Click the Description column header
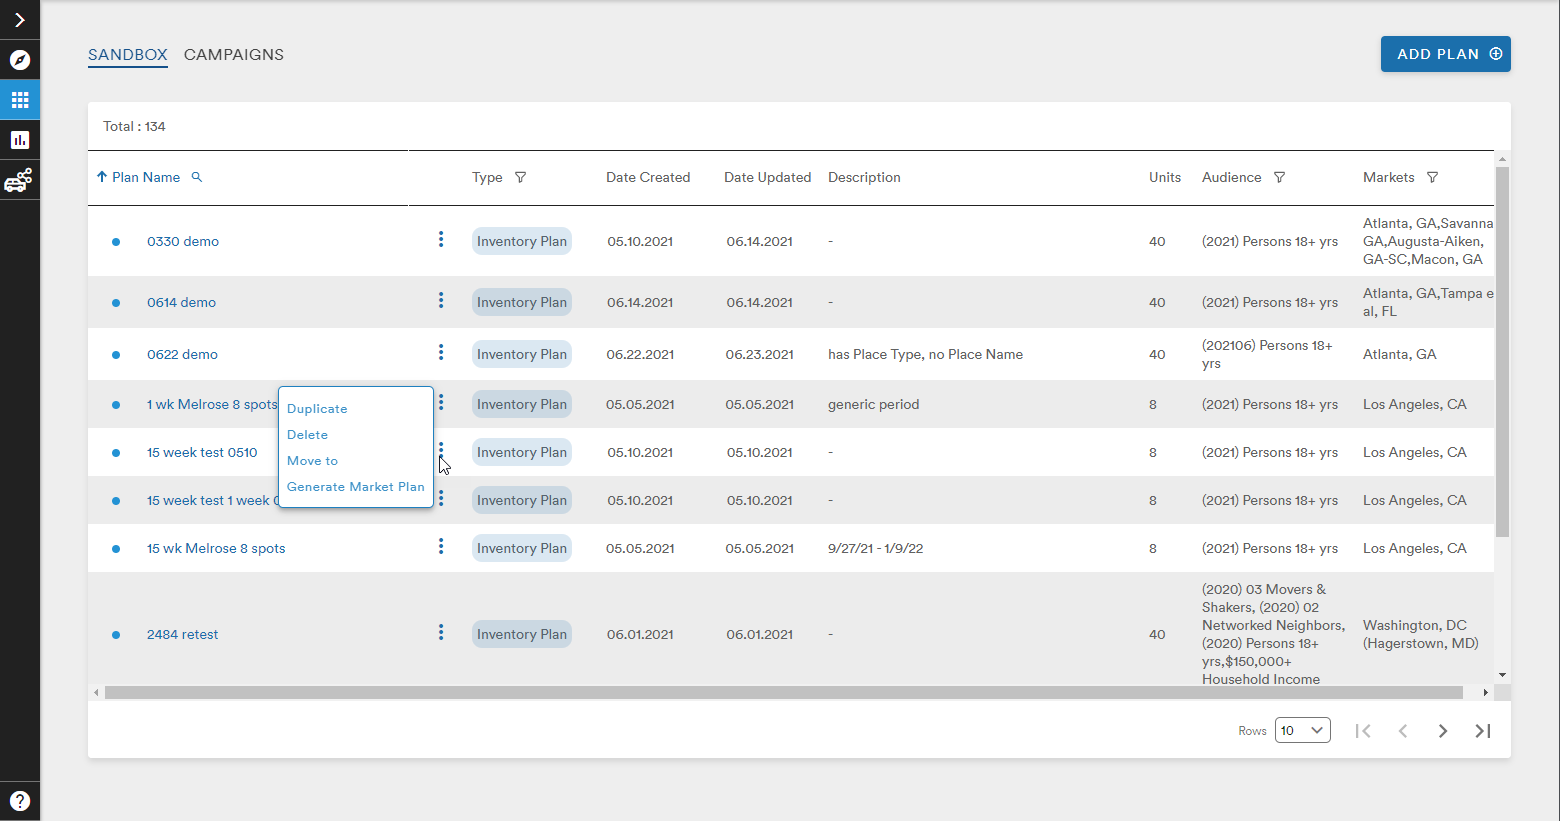 [x=864, y=177]
